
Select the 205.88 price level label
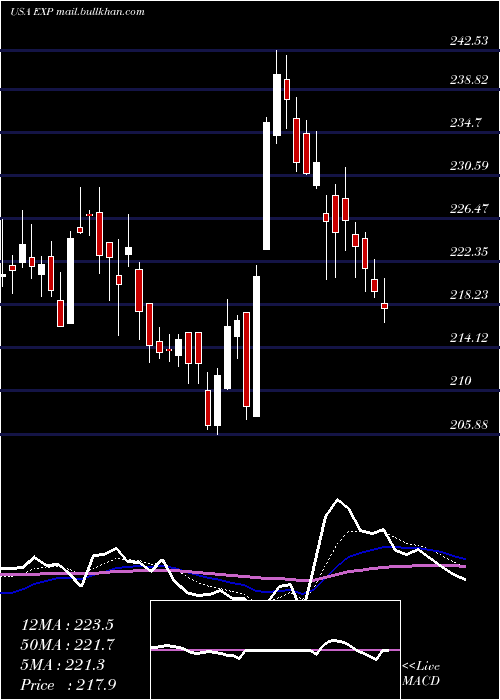468,424
